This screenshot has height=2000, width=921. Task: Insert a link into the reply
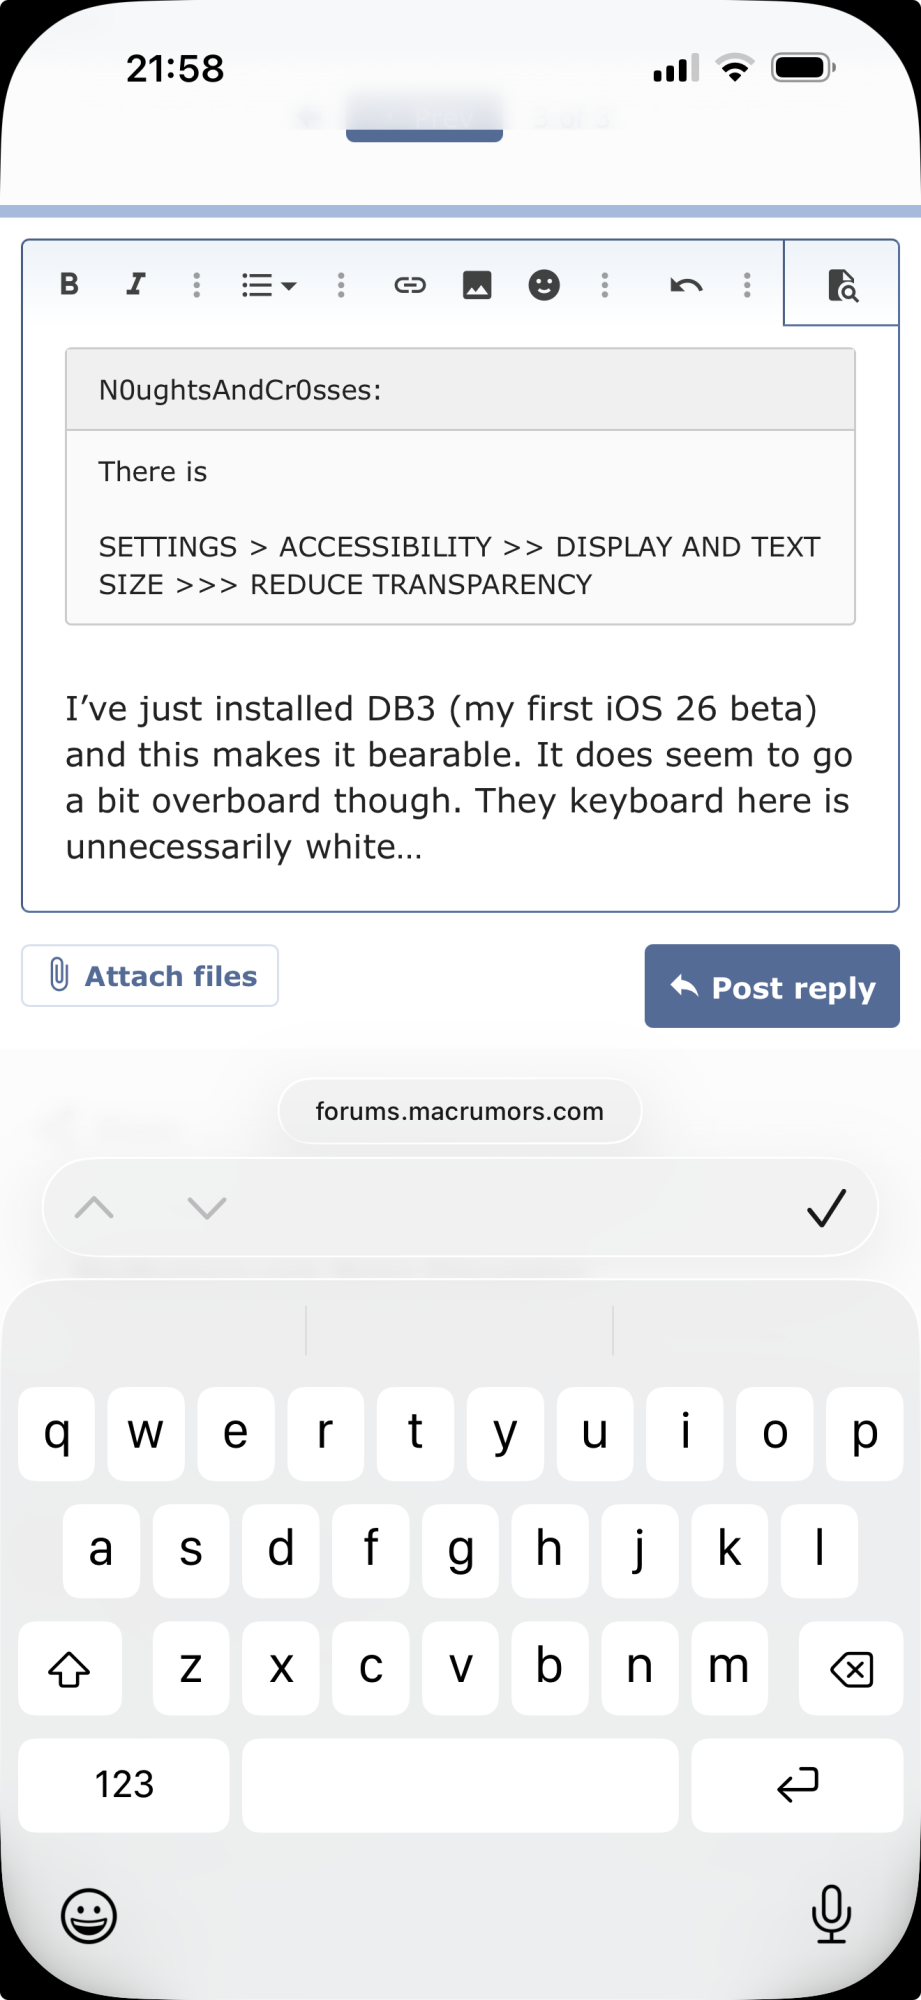[x=410, y=285]
